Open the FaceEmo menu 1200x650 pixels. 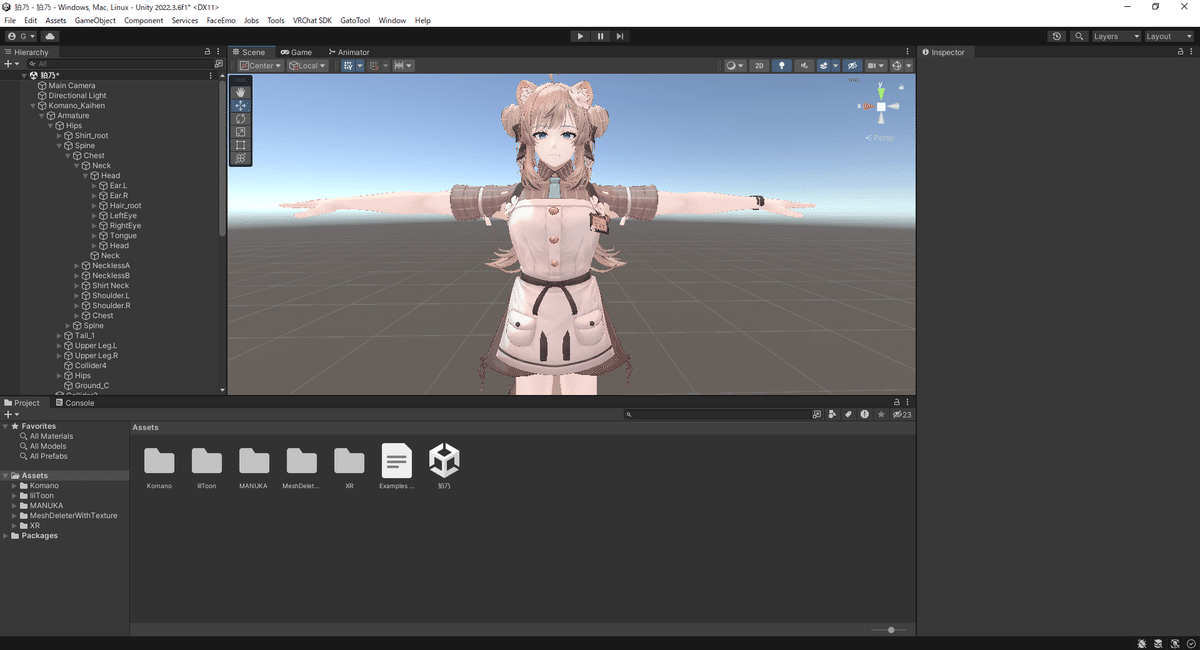tap(221, 20)
